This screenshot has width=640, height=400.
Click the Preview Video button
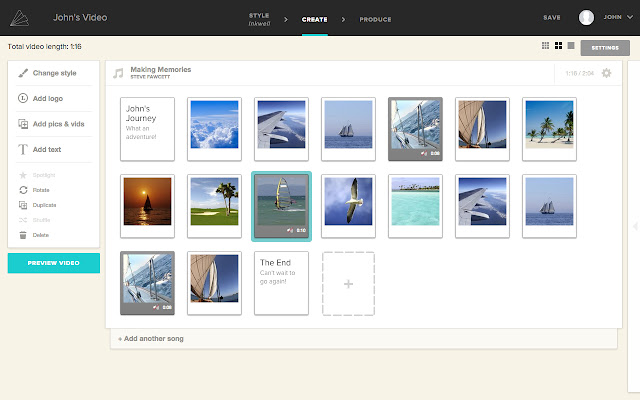click(x=53, y=263)
